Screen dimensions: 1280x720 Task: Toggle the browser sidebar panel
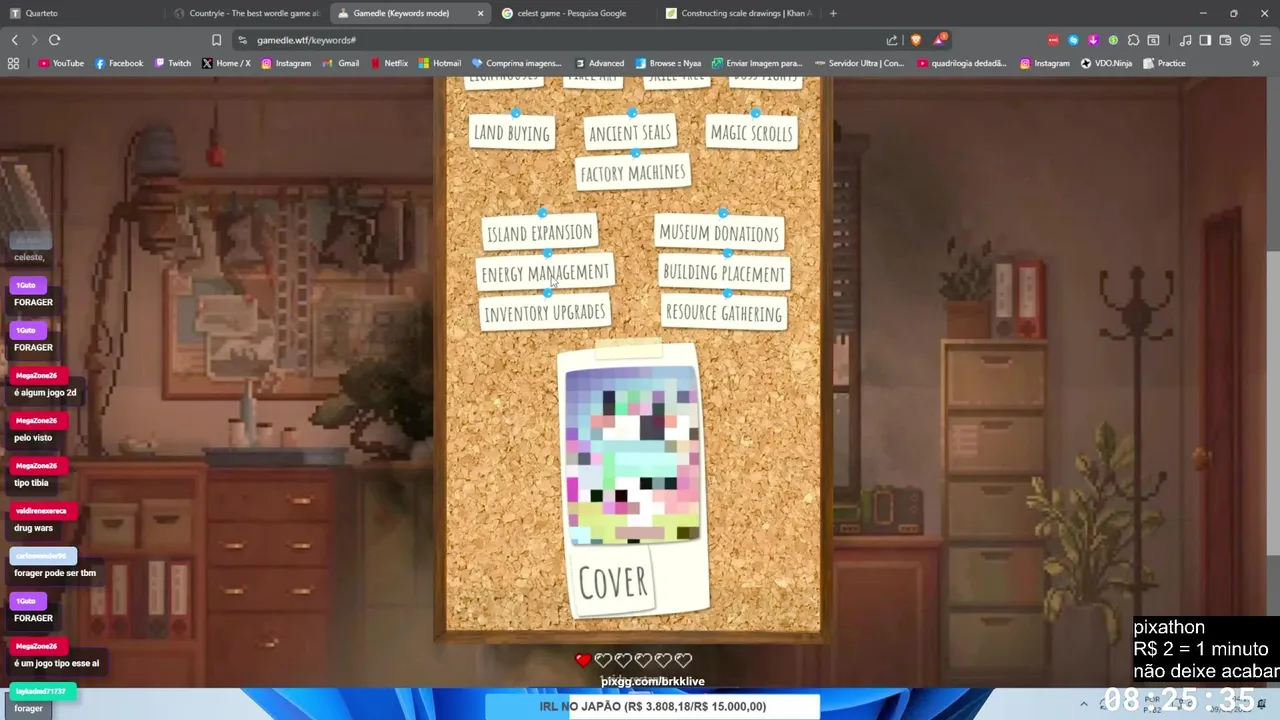pyautogui.click(x=1205, y=40)
